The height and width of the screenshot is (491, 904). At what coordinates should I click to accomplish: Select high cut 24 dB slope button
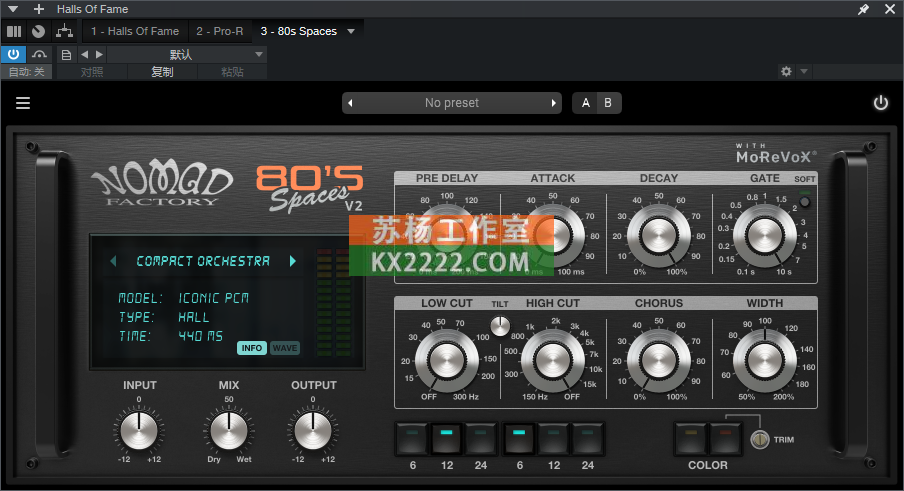pos(587,439)
